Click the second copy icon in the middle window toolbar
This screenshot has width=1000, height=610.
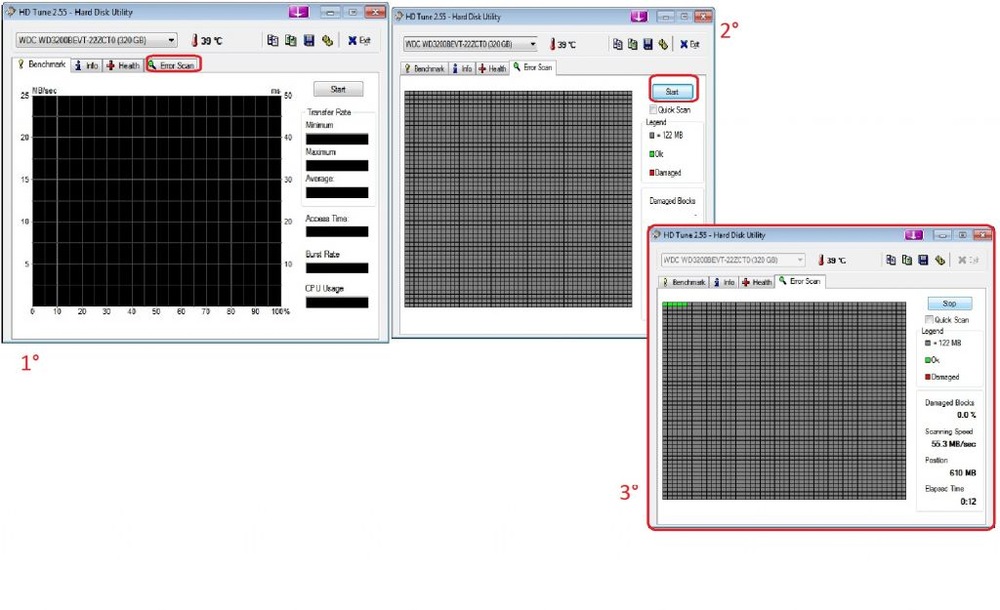tap(633, 44)
